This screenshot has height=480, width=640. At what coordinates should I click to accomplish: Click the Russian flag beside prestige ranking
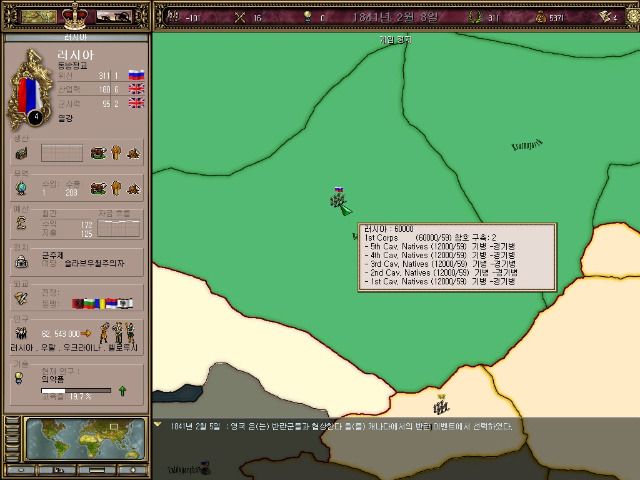coord(136,75)
